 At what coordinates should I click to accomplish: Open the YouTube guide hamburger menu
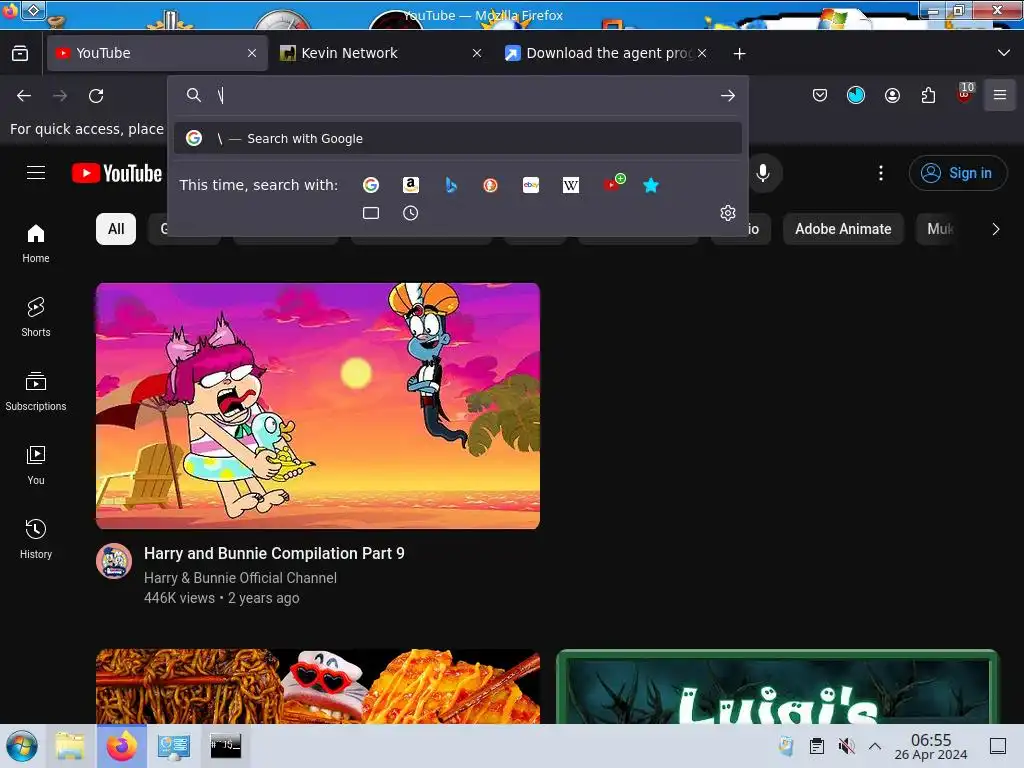36,172
